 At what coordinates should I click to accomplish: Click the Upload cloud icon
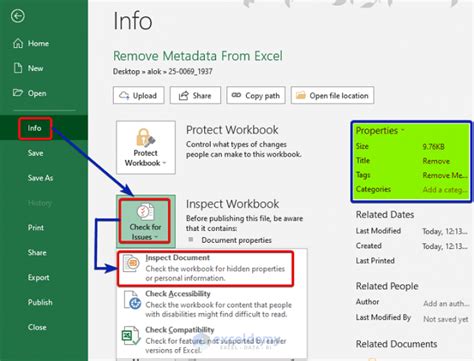[124, 96]
